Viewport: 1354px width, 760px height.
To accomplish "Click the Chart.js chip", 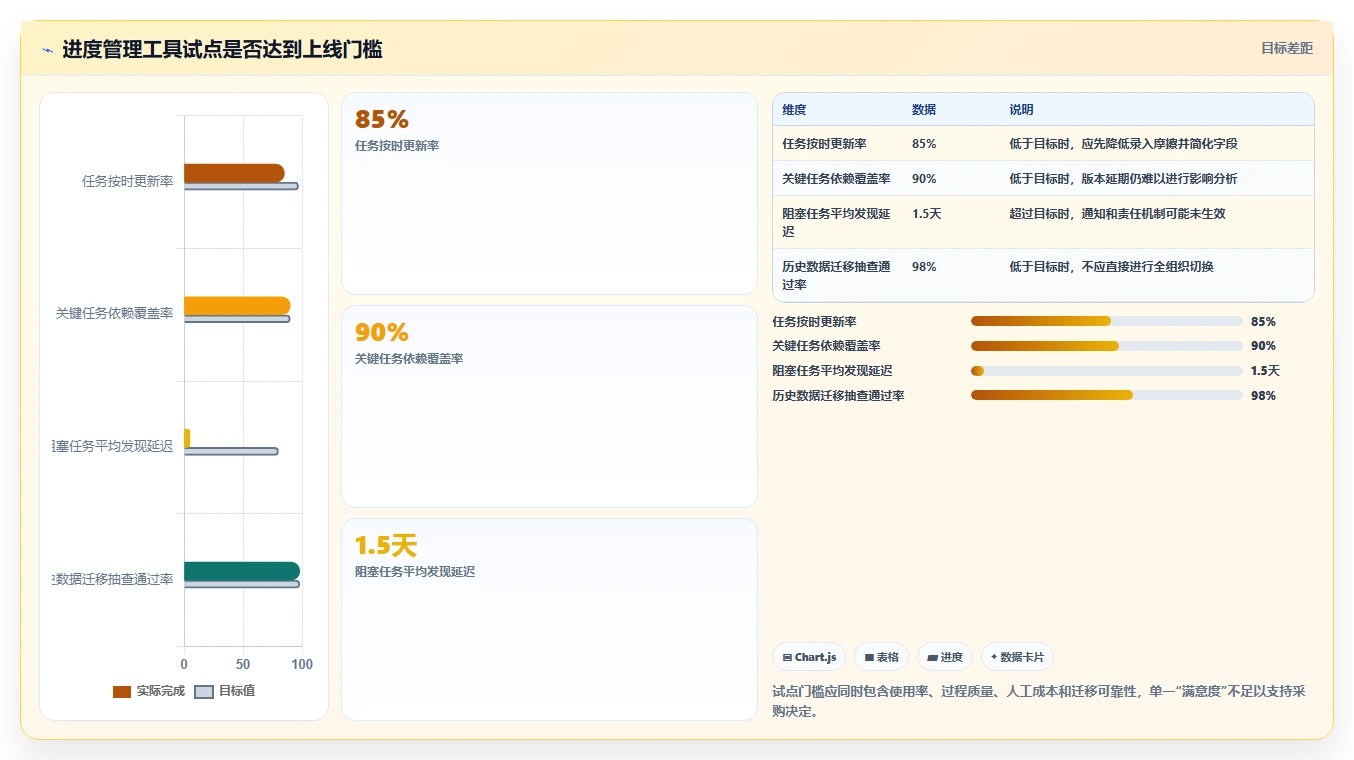I will [809, 657].
